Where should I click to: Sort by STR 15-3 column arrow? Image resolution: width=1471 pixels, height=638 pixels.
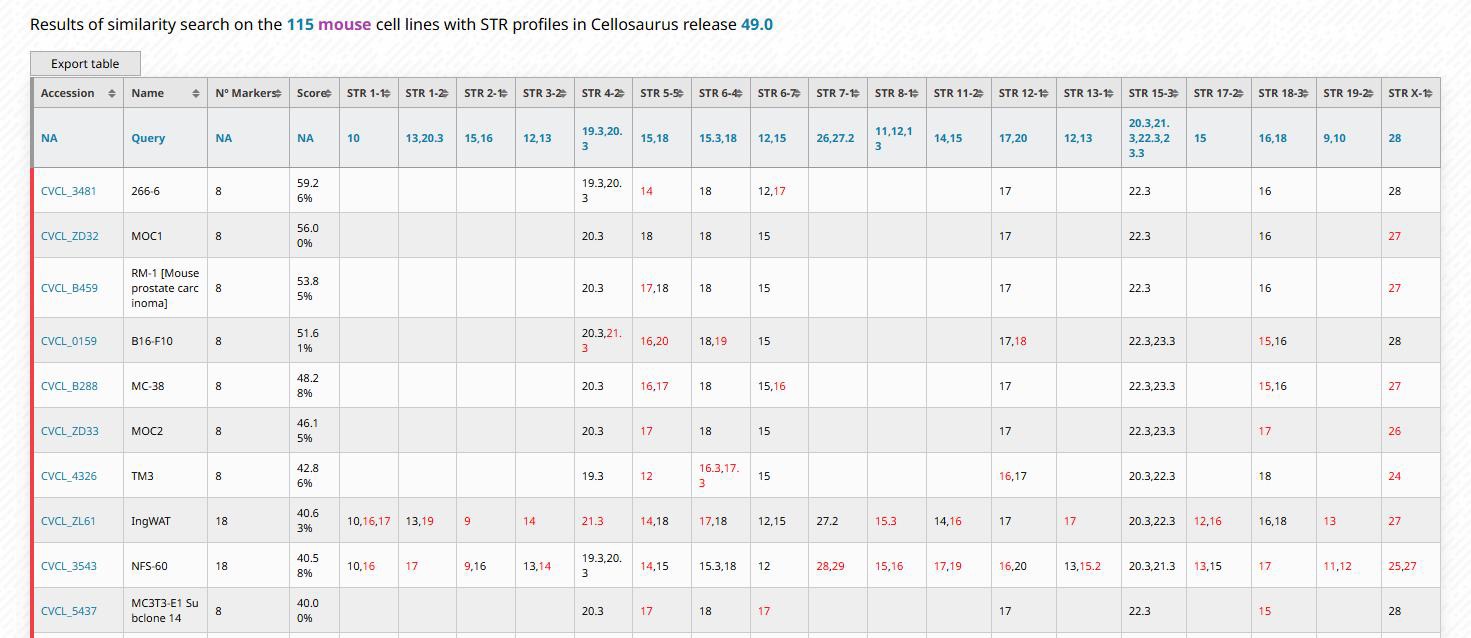[x=1175, y=93]
